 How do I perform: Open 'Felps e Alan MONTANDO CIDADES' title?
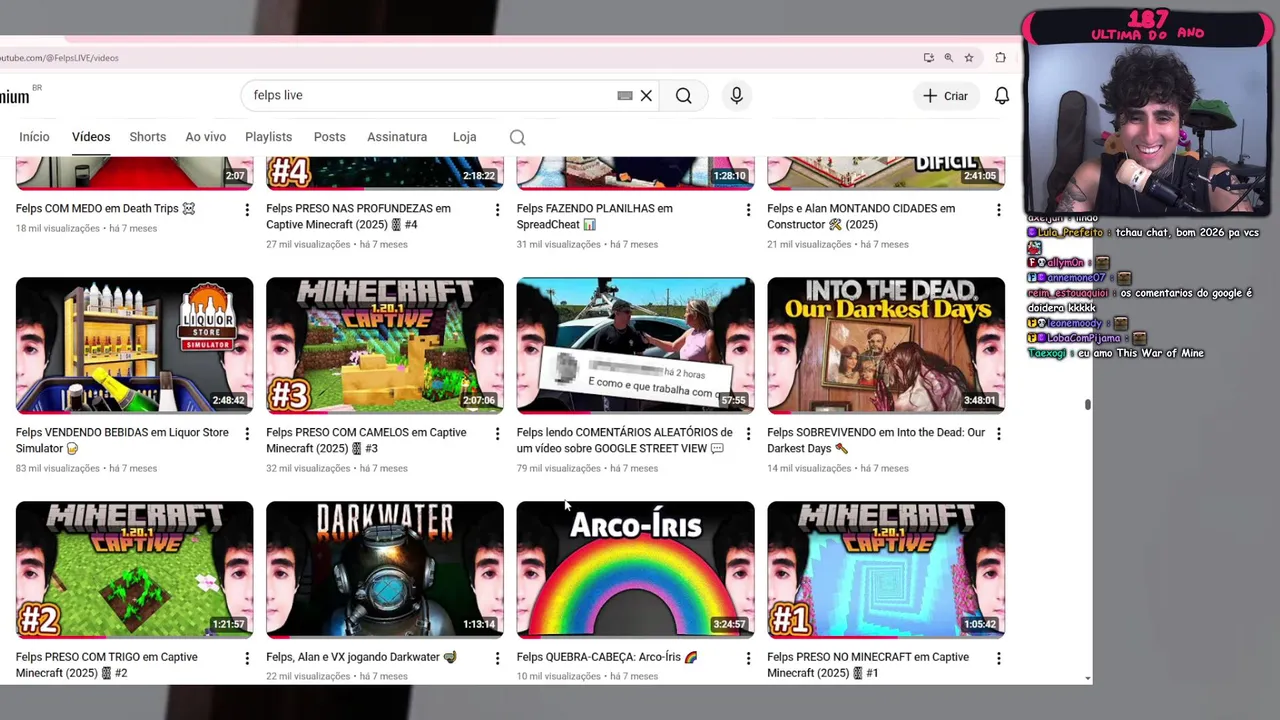point(861,217)
